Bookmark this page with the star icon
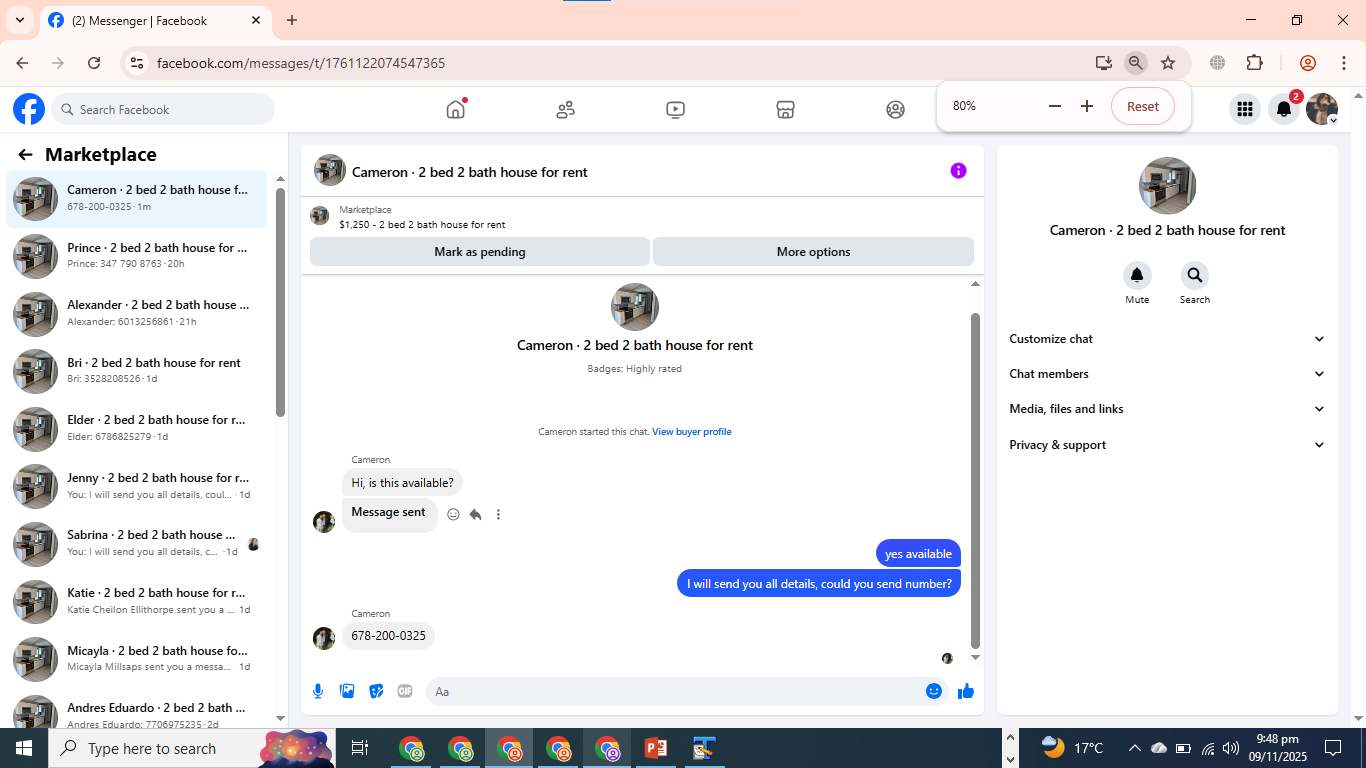Screen dimensions: 1366x768 coord(1168,63)
